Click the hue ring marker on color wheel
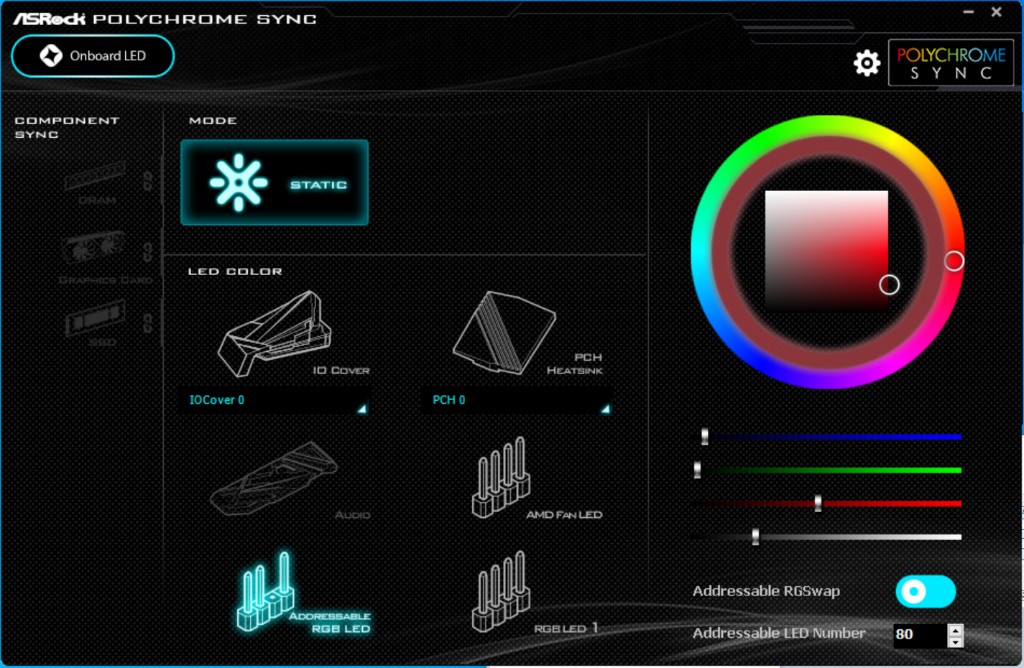The image size is (1024, 668). point(954,261)
